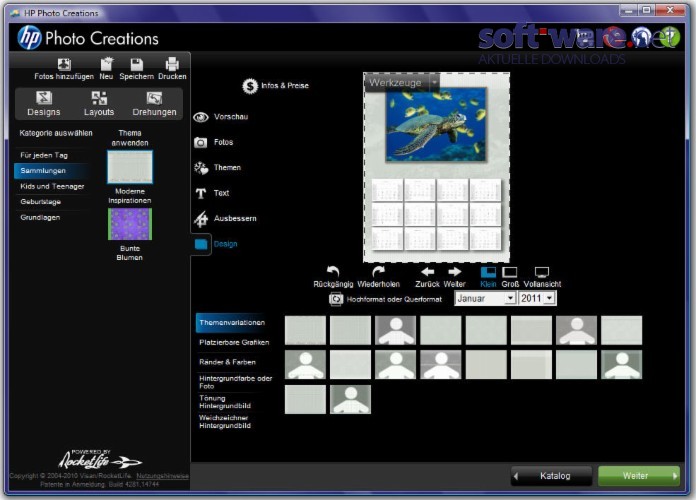The image size is (696, 500).
Task: Click the HP logo
Action: point(29,38)
